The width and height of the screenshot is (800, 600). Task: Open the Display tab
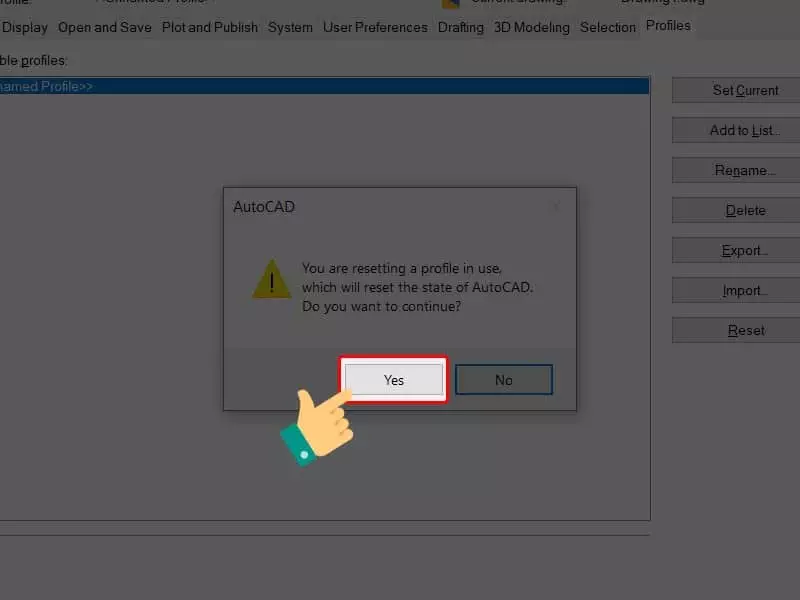coord(24,27)
